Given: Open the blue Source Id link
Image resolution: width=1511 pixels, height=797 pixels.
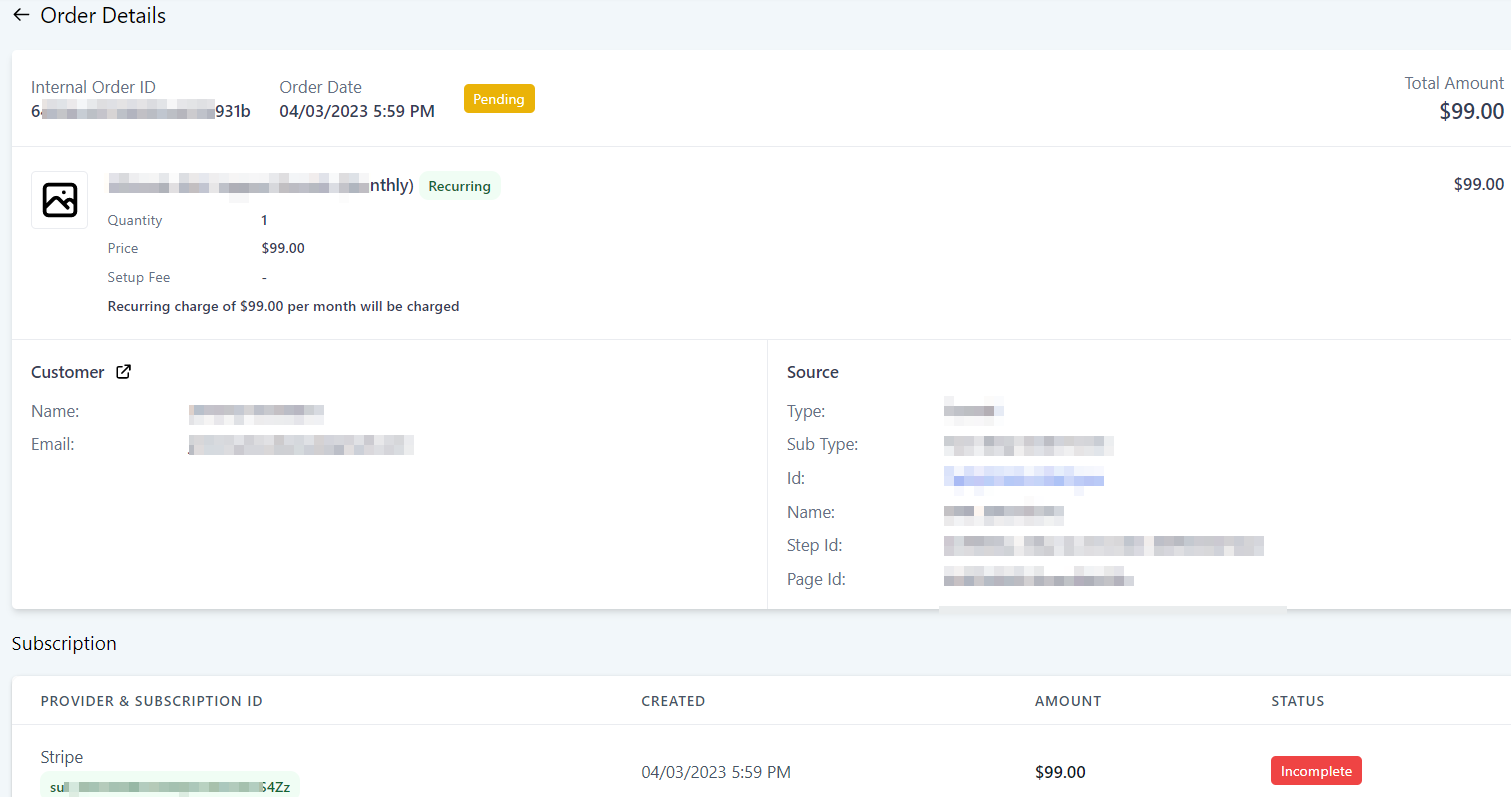Looking at the screenshot, I should coord(1023,478).
